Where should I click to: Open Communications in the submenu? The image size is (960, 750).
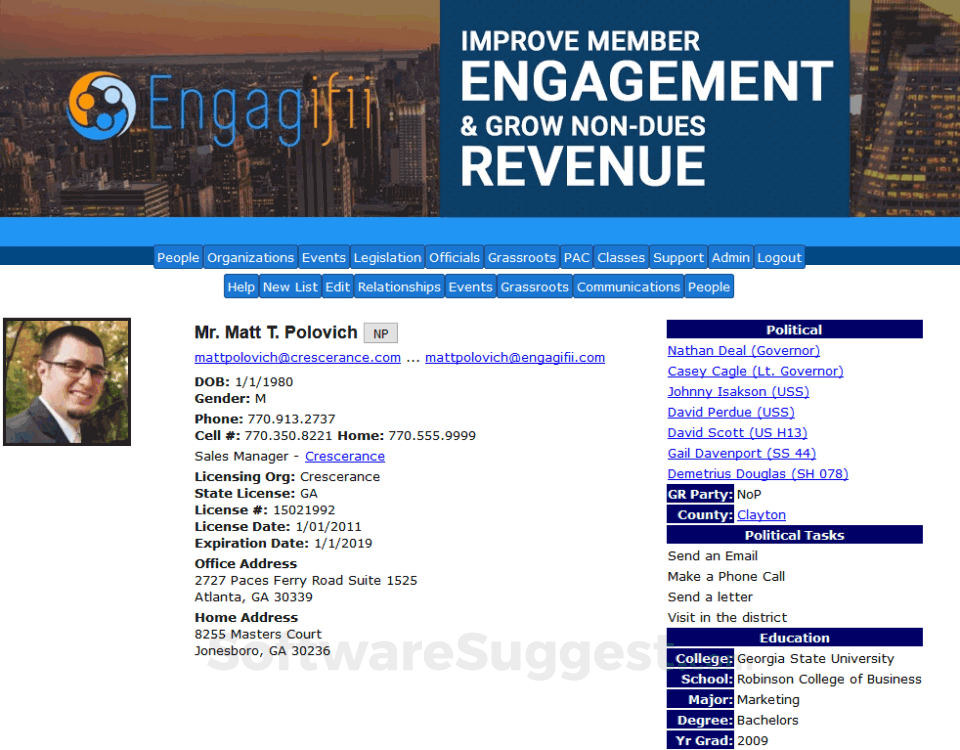coord(628,287)
